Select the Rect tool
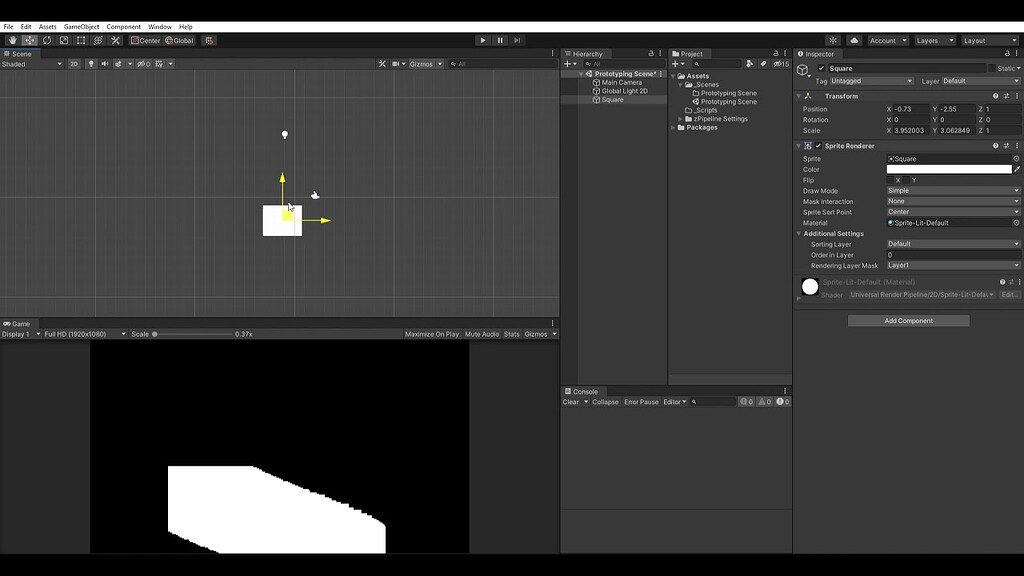Viewport: 1024px width, 576px height. coord(80,40)
